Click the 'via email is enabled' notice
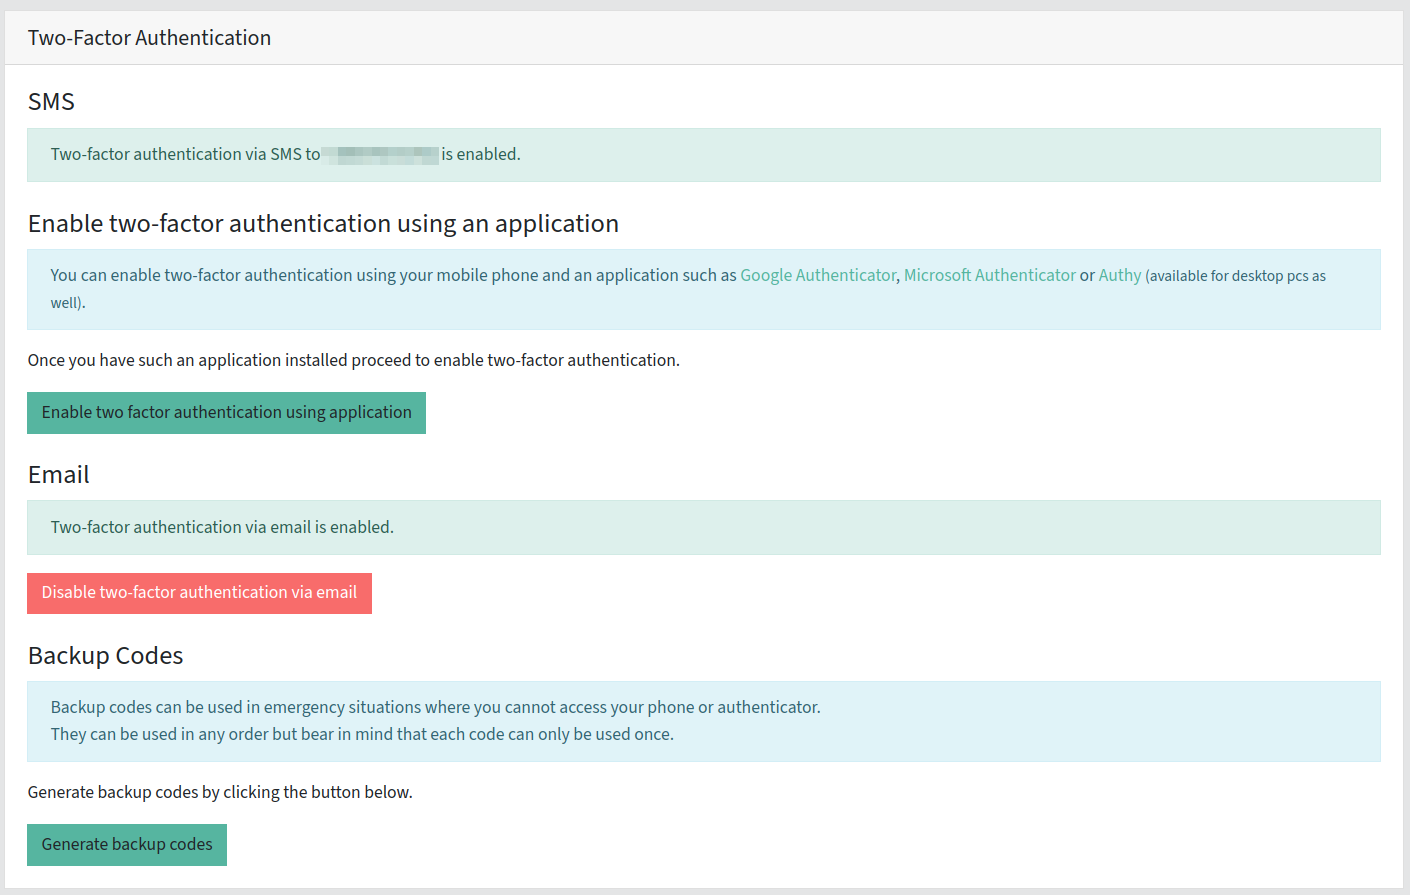 (x=222, y=527)
